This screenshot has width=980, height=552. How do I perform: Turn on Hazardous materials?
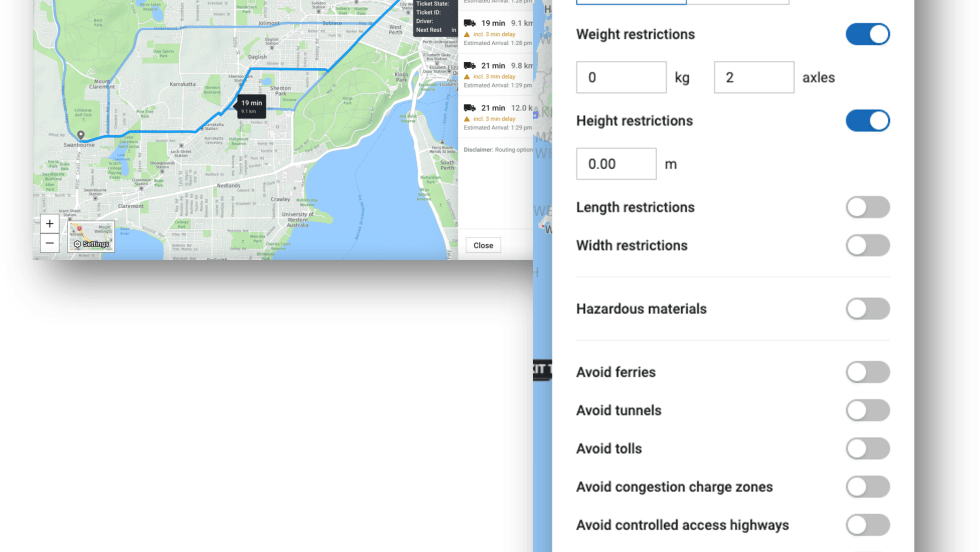tap(867, 309)
